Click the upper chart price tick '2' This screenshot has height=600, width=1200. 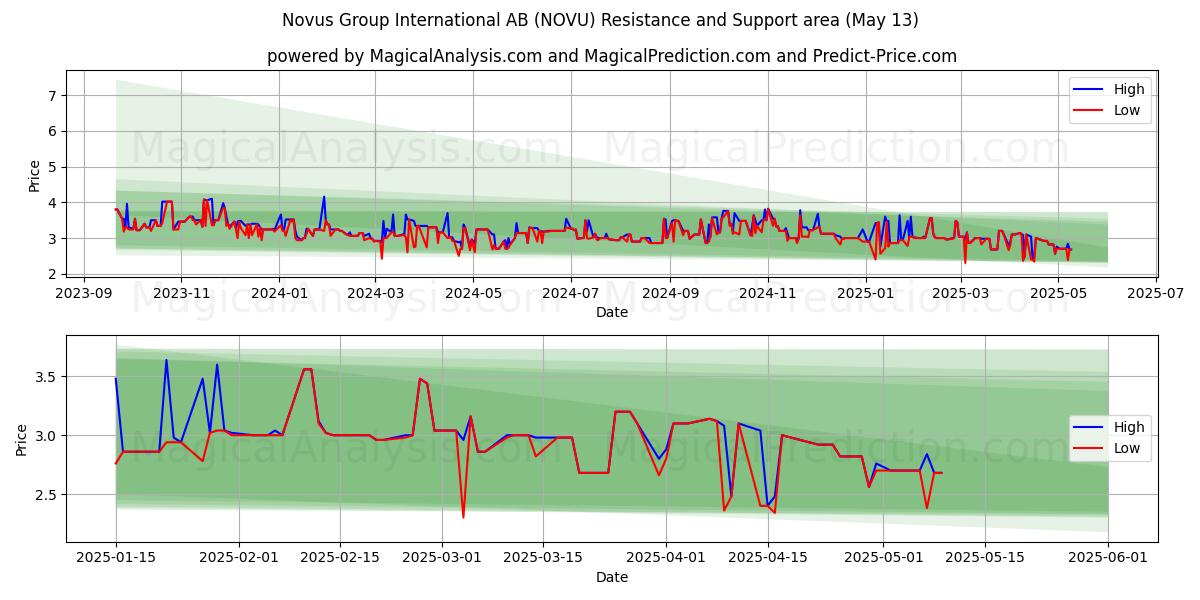point(54,274)
